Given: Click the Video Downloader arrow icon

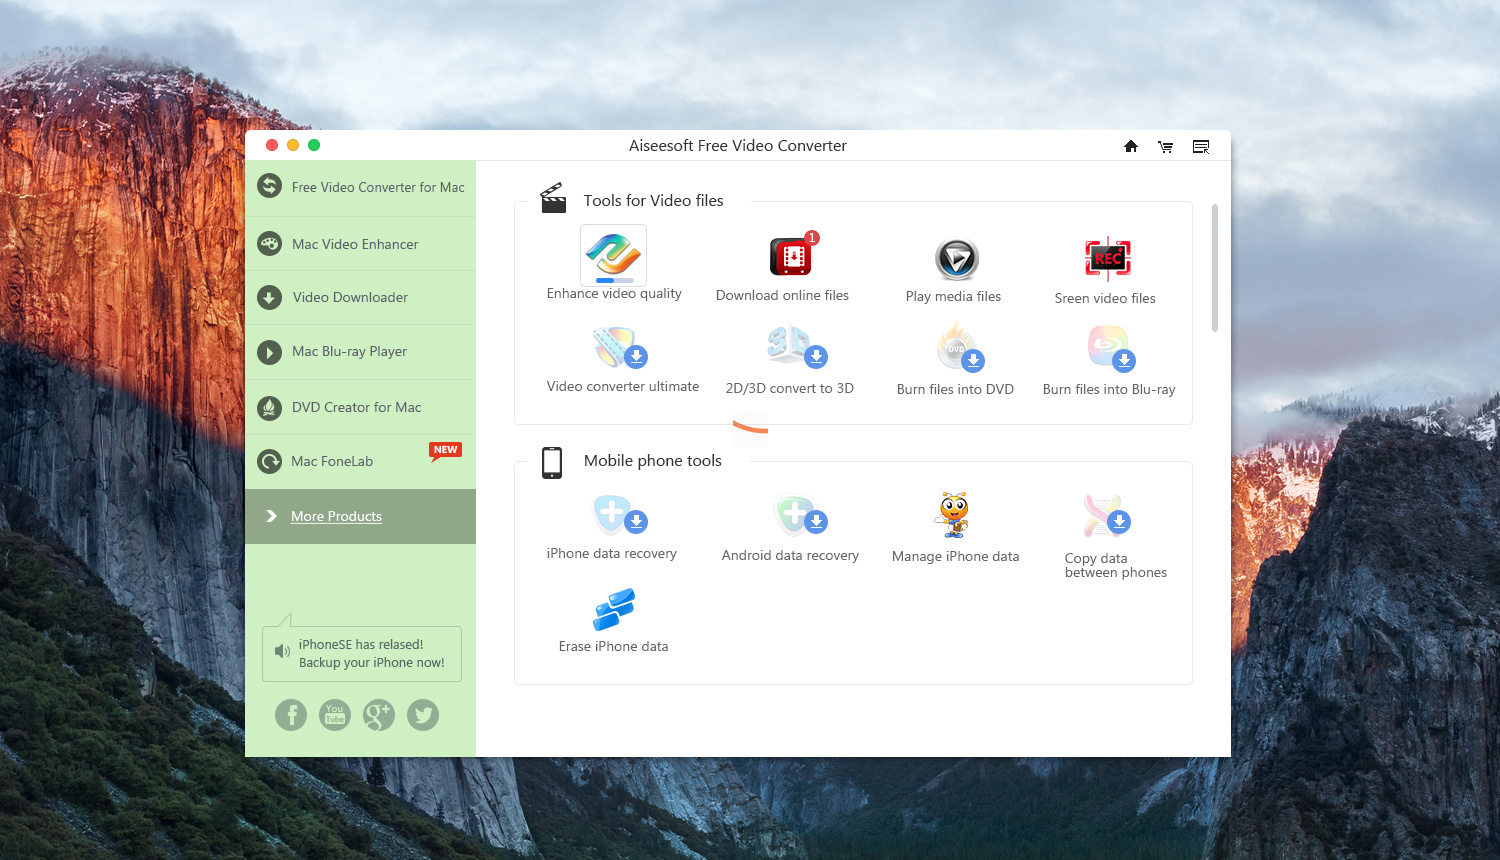Looking at the screenshot, I should click(269, 297).
